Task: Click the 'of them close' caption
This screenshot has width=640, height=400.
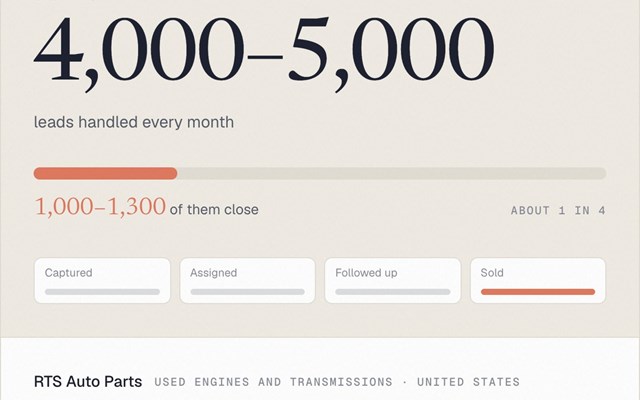Action: 214,210
